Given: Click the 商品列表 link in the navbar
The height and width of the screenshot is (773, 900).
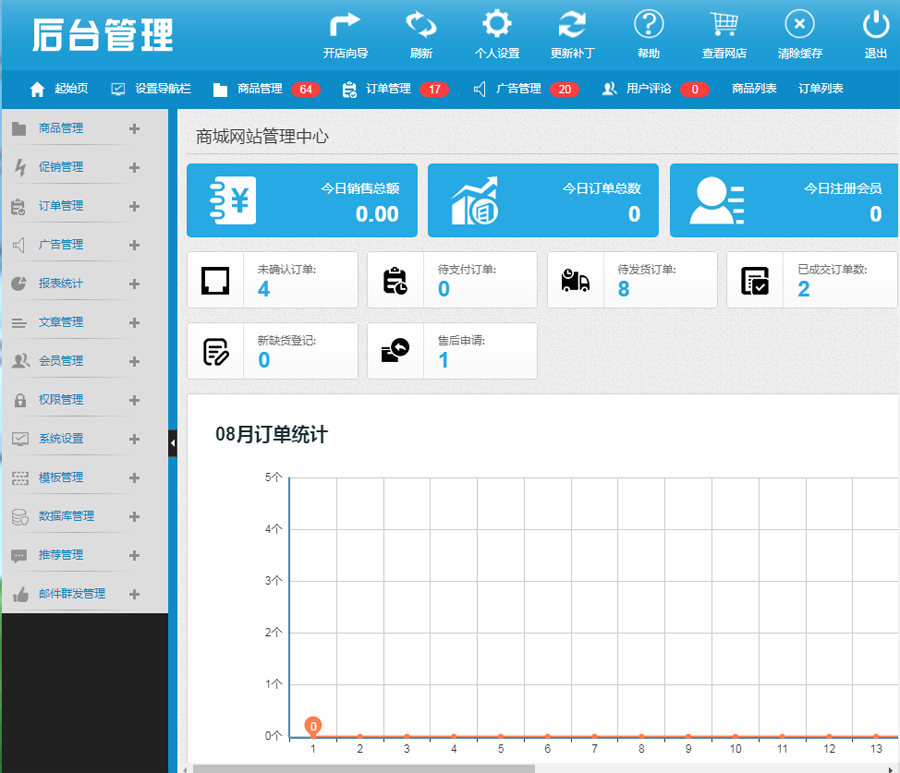Looking at the screenshot, I should (754, 89).
